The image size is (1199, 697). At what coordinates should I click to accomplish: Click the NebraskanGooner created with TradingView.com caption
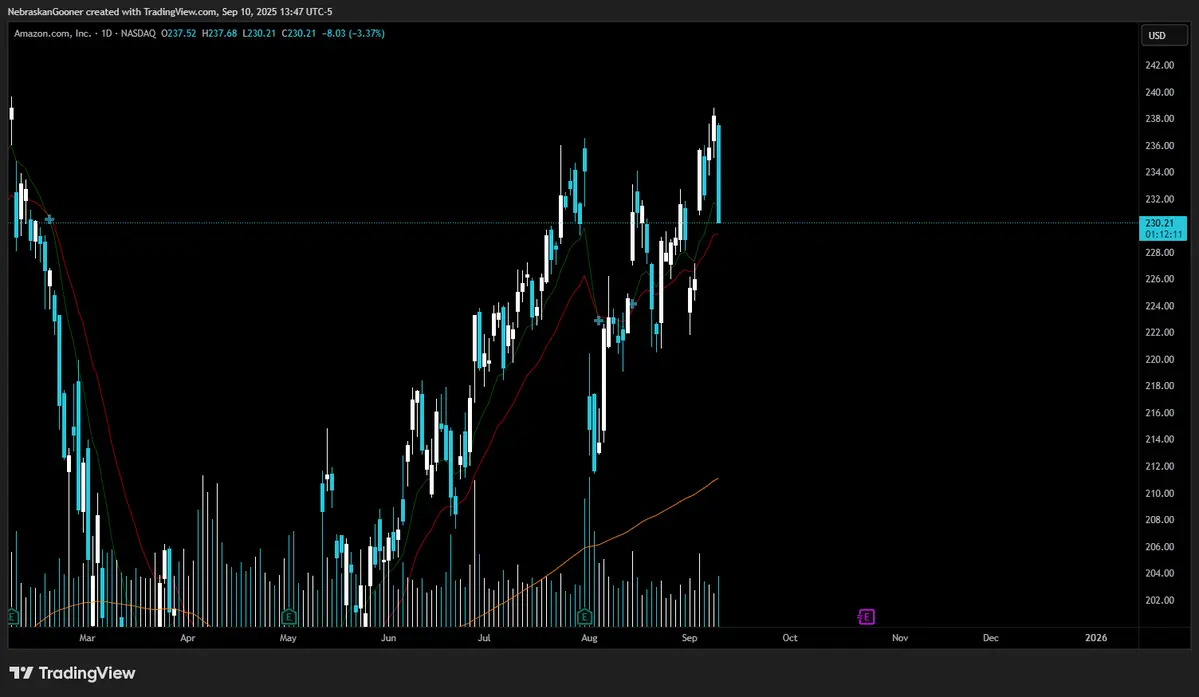(170, 11)
